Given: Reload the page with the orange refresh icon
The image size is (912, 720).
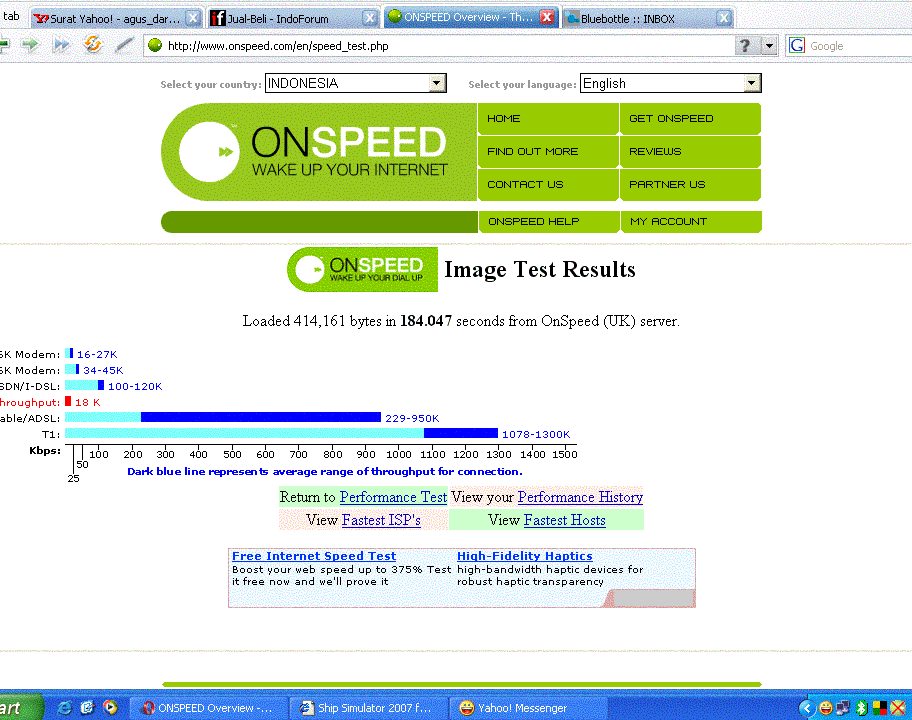Looking at the screenshot, I should 92,44.
